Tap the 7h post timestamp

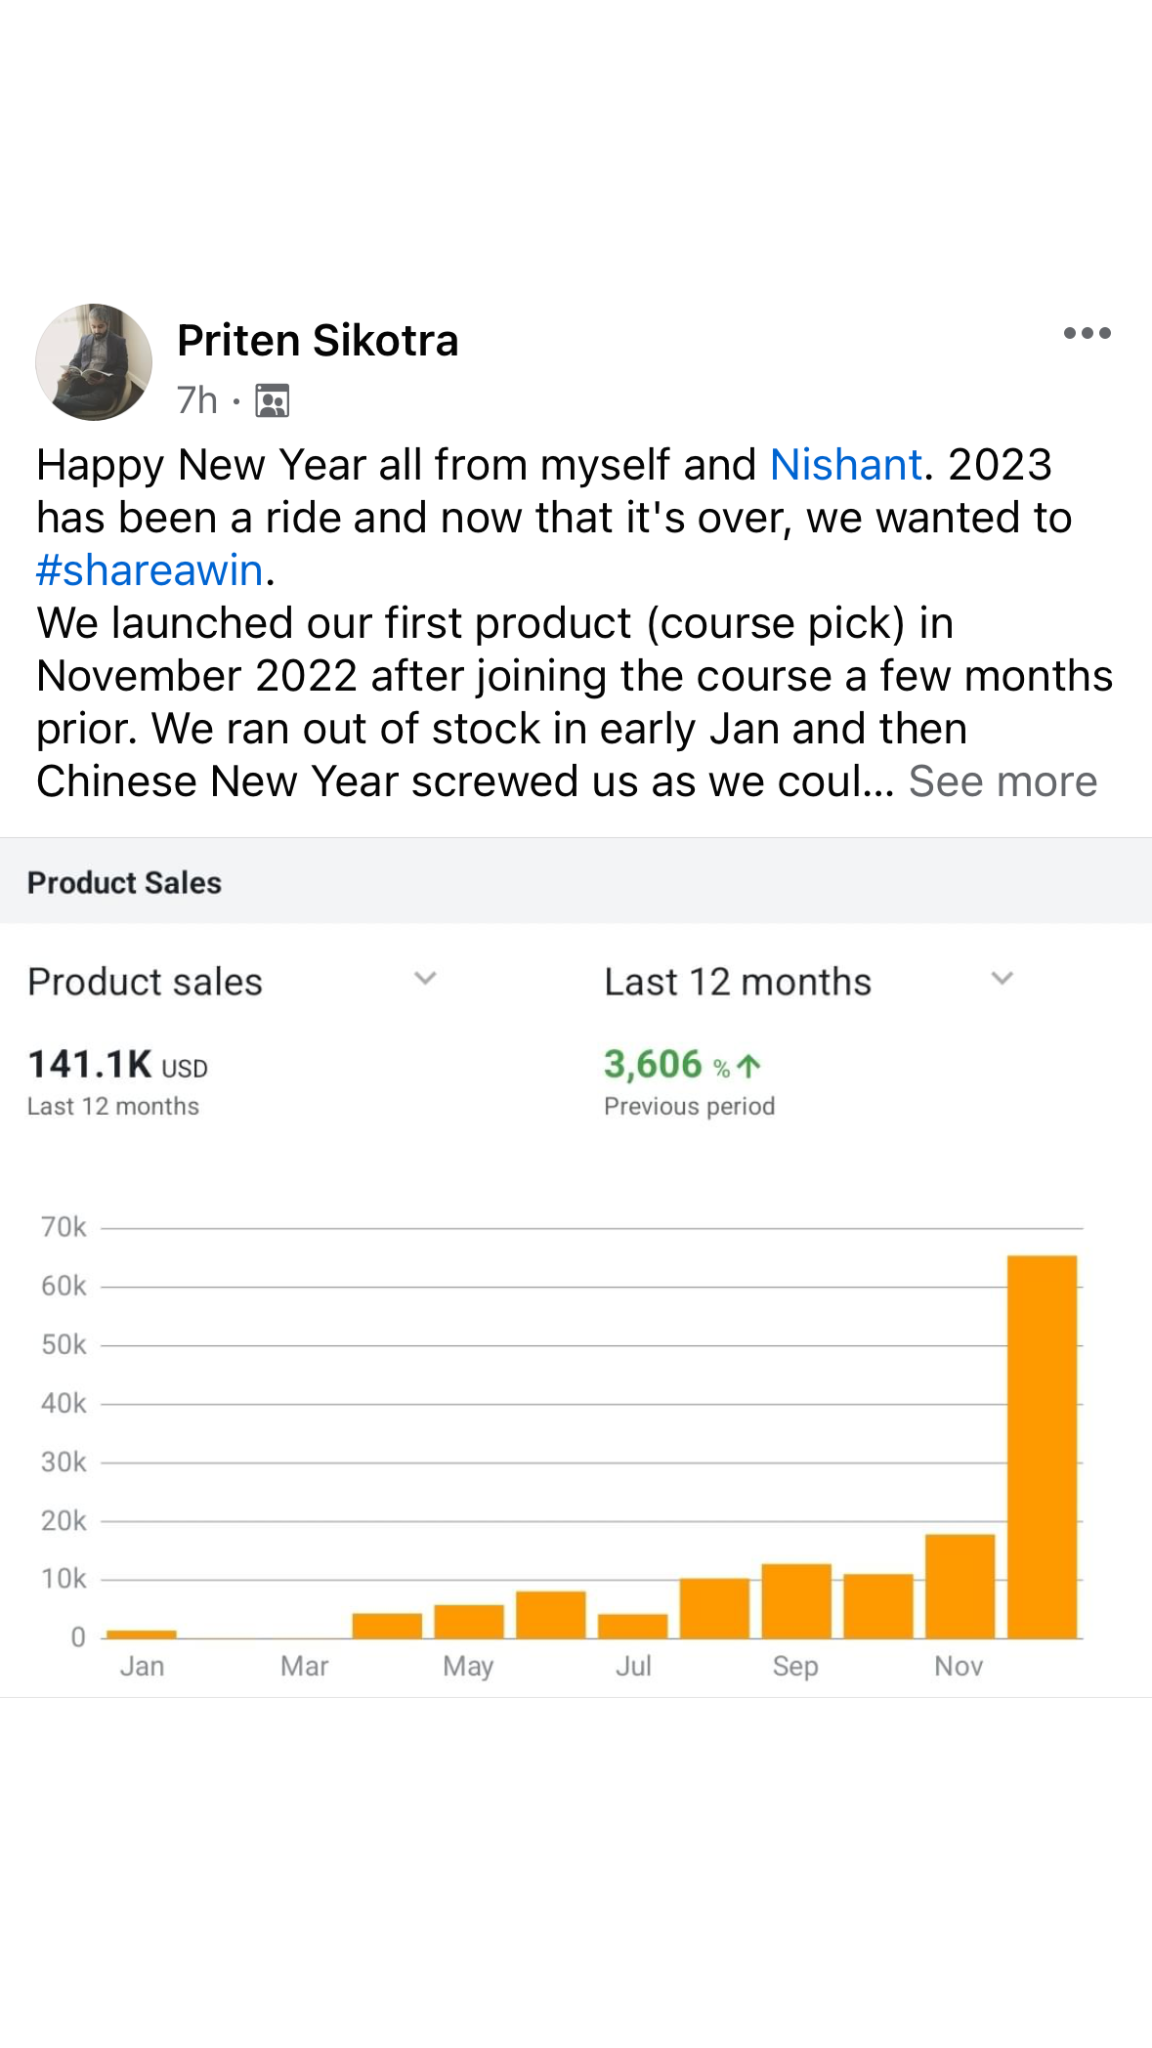pos(197,401)
